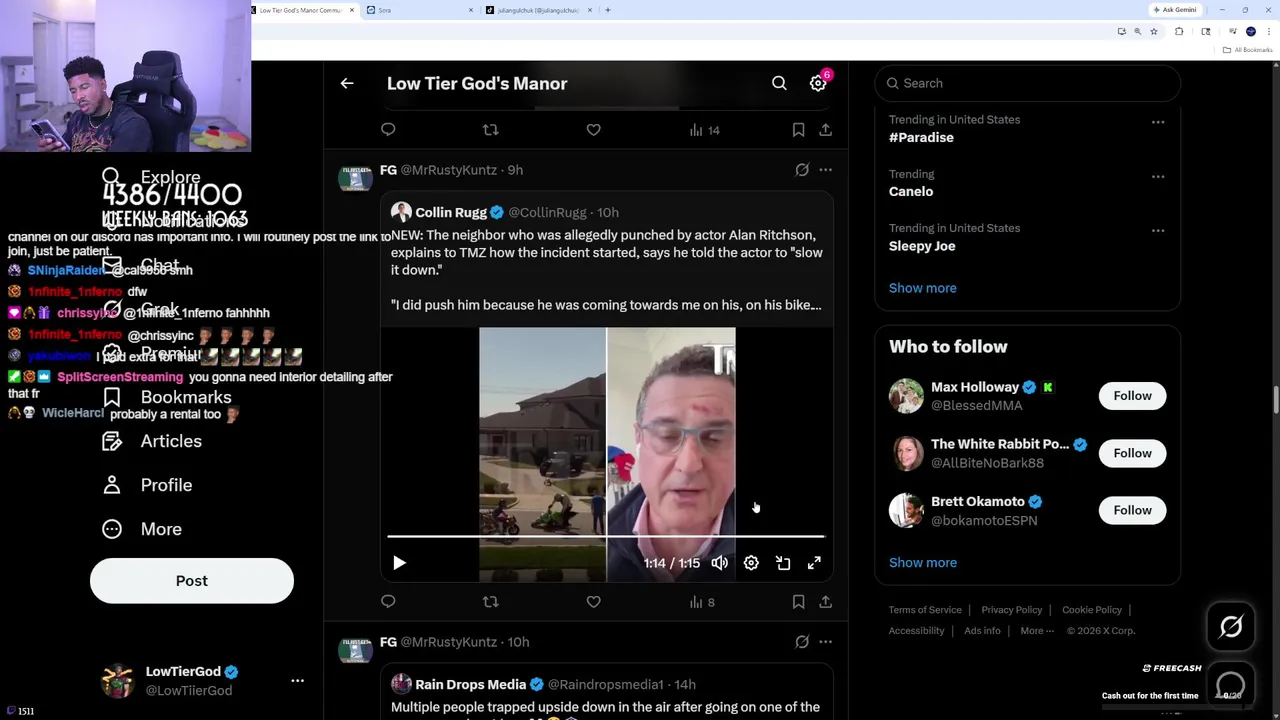Open a new browser tab
Screen dimensions: 1280x720
pos(608,10)
